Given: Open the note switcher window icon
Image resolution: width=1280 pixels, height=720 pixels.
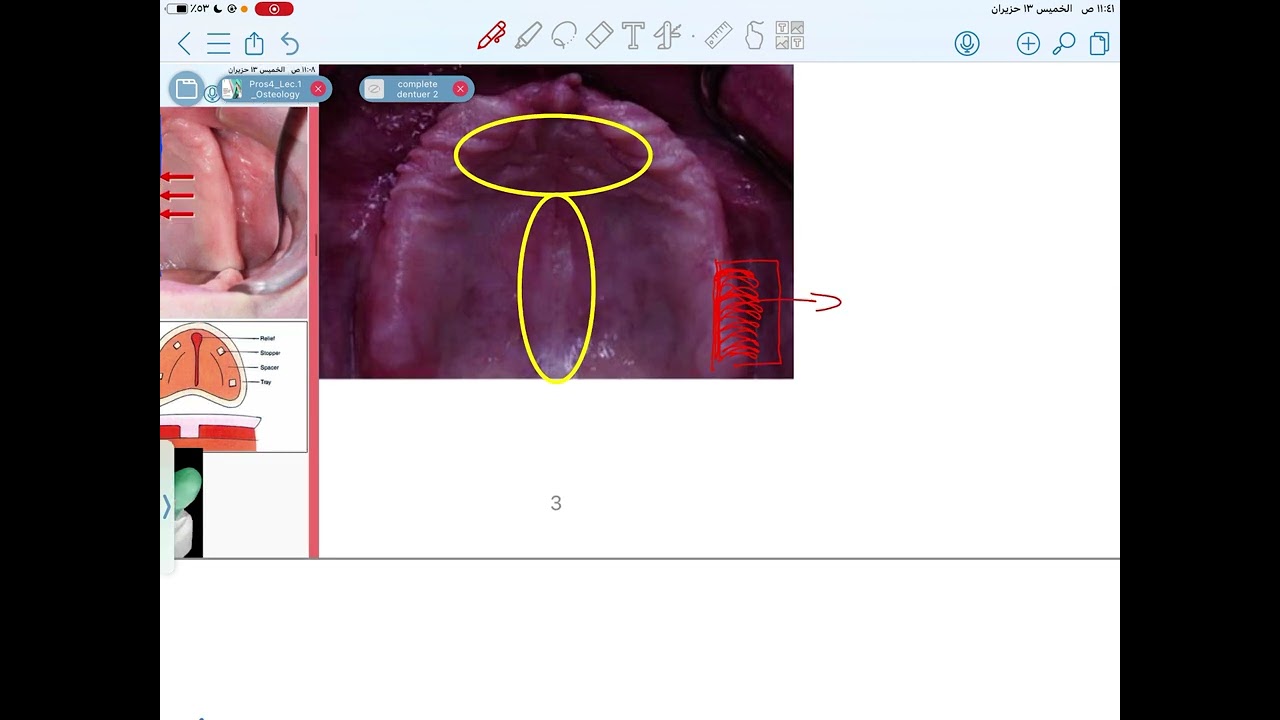Looking at the screenshot, I should [186, 89].
